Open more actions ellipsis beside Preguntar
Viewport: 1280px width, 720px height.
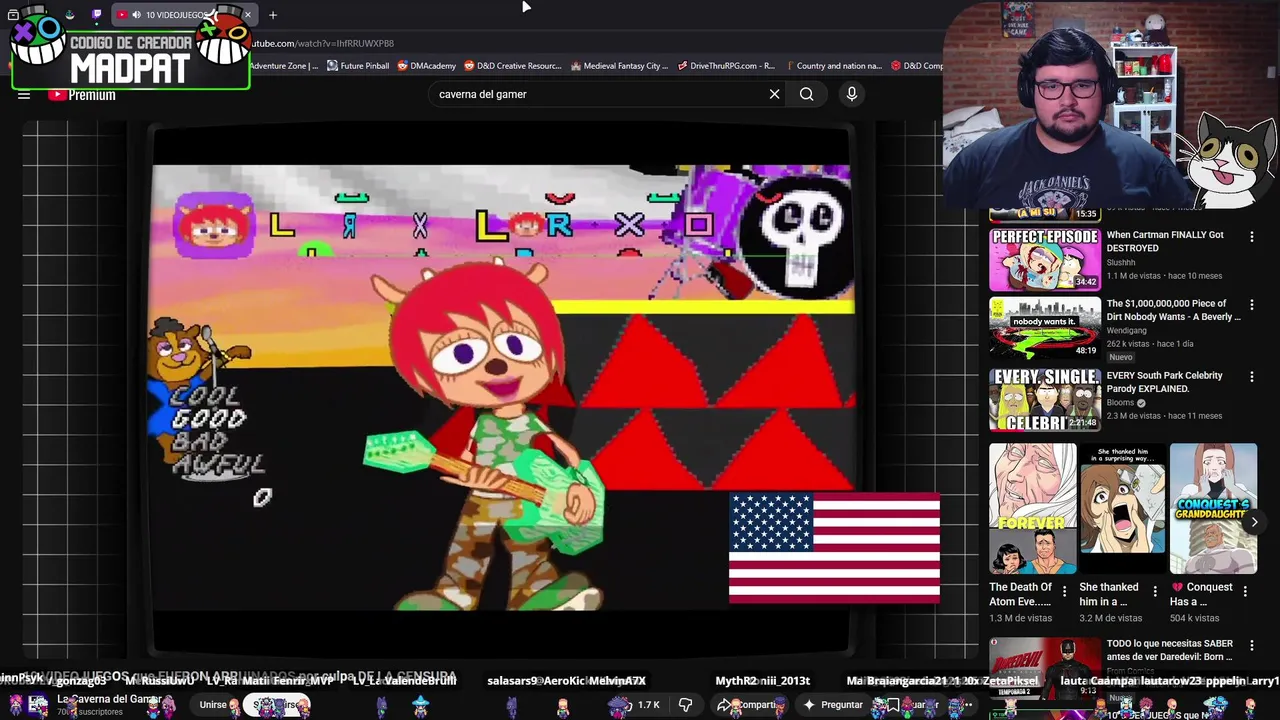[966, 705]
